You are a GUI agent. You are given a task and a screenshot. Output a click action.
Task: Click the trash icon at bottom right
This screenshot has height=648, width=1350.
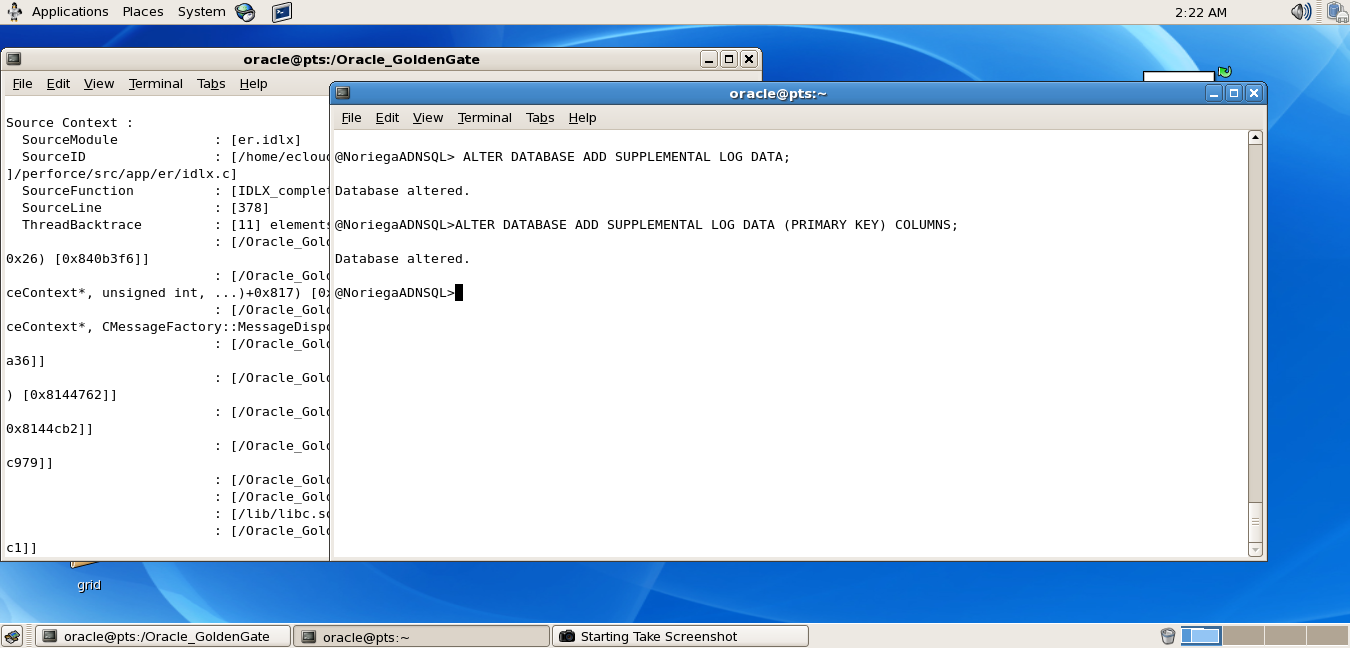coord(1167,636)
